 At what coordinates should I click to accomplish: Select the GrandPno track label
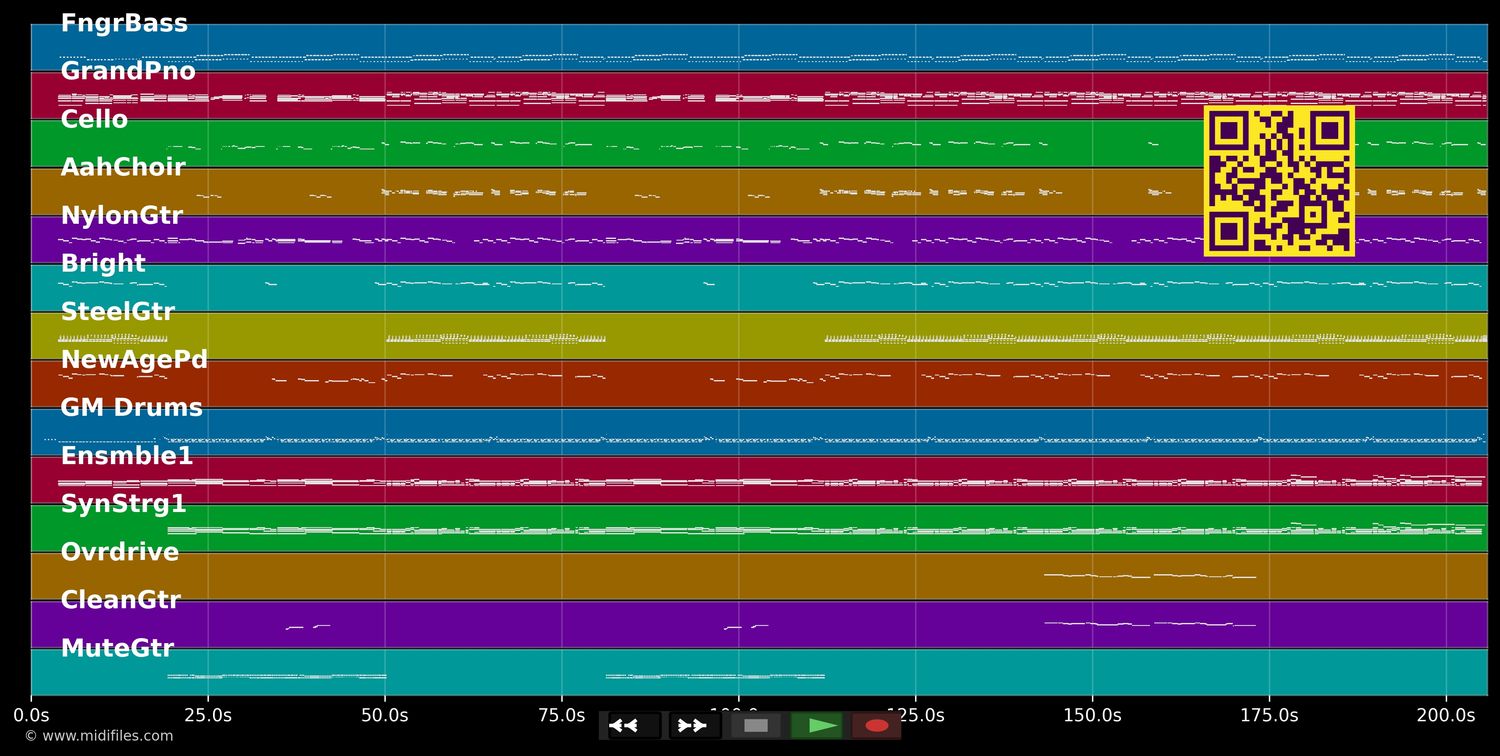128,71
